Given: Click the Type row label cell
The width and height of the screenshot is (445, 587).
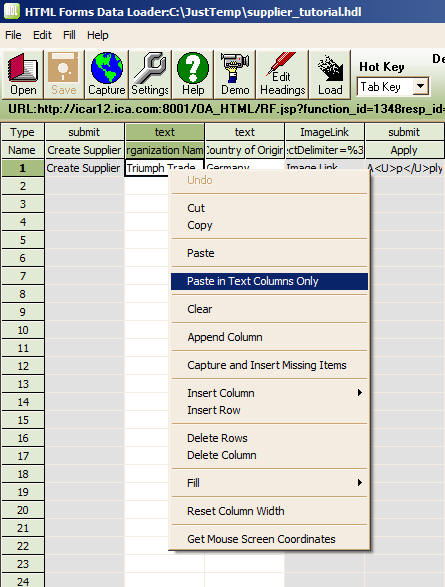Looking at the screenshot, I should tap(23, 132).
